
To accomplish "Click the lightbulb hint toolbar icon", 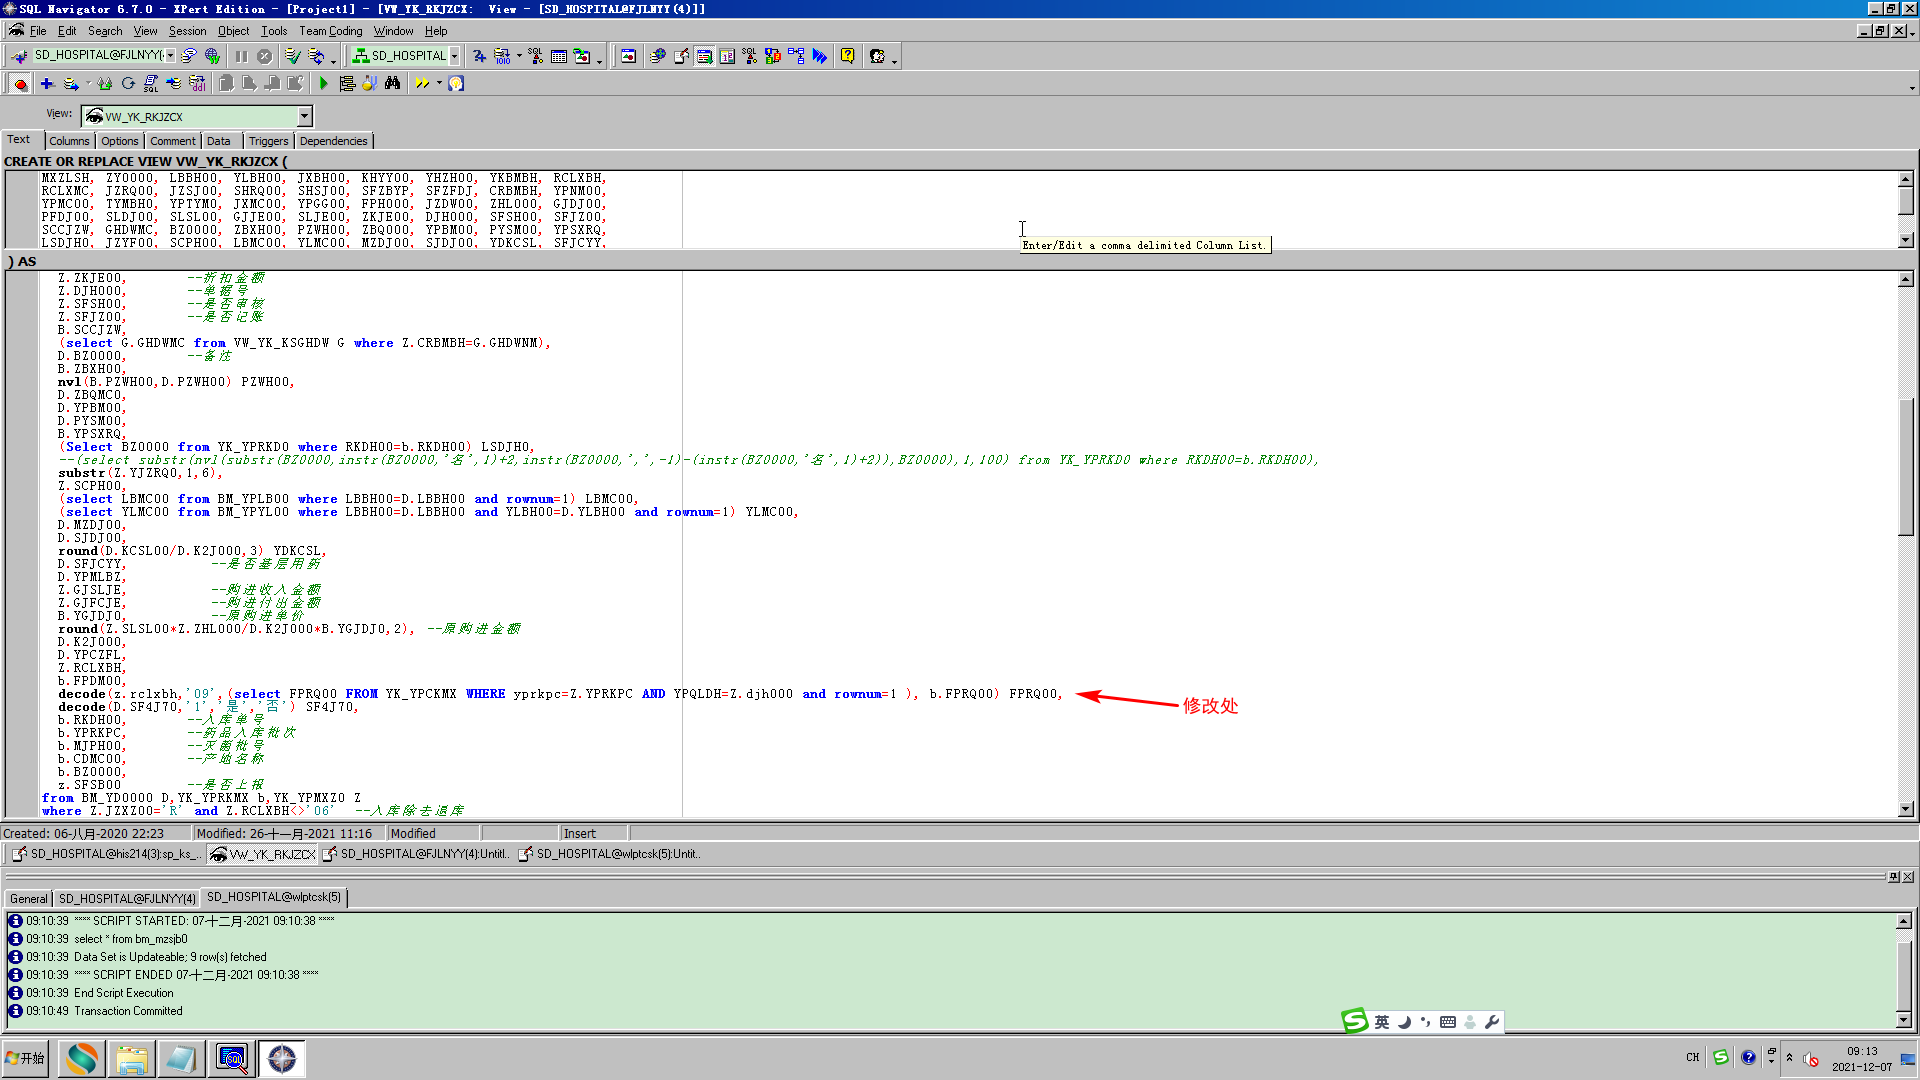I will click(456, 84).
